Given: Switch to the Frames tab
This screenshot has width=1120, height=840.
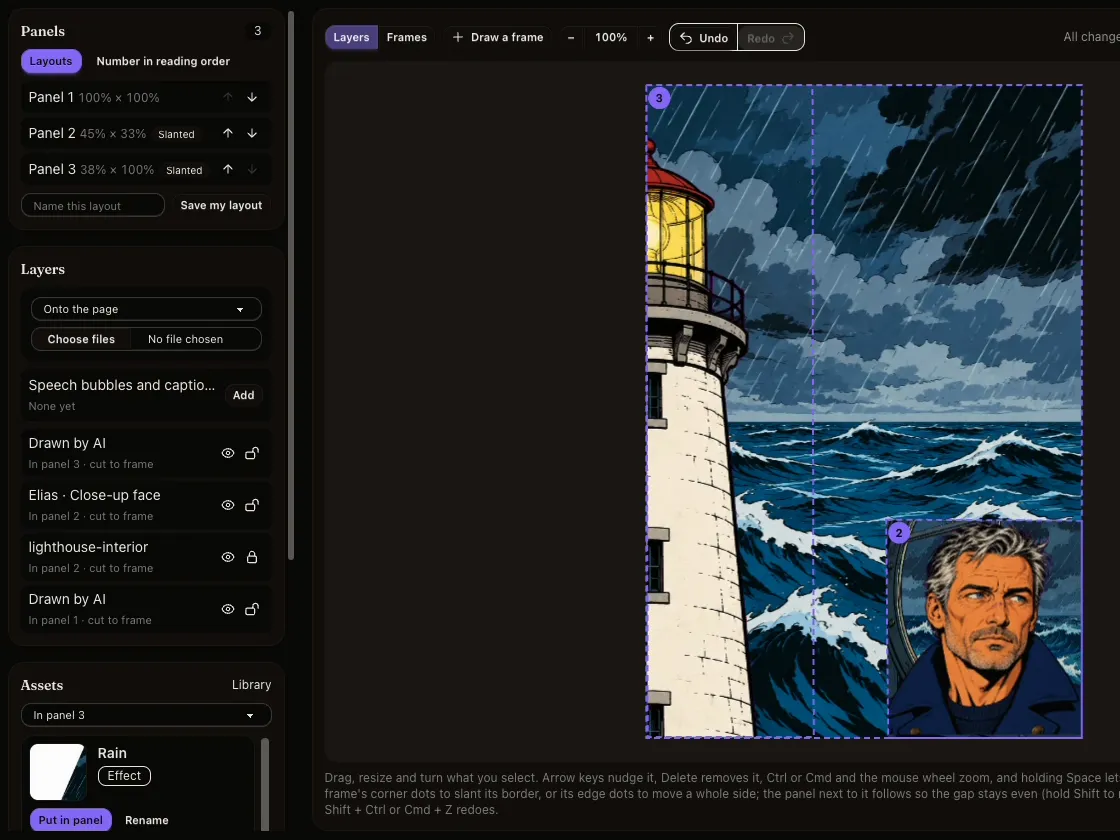Looking at the screenshot, I should (x=406, y=37).
